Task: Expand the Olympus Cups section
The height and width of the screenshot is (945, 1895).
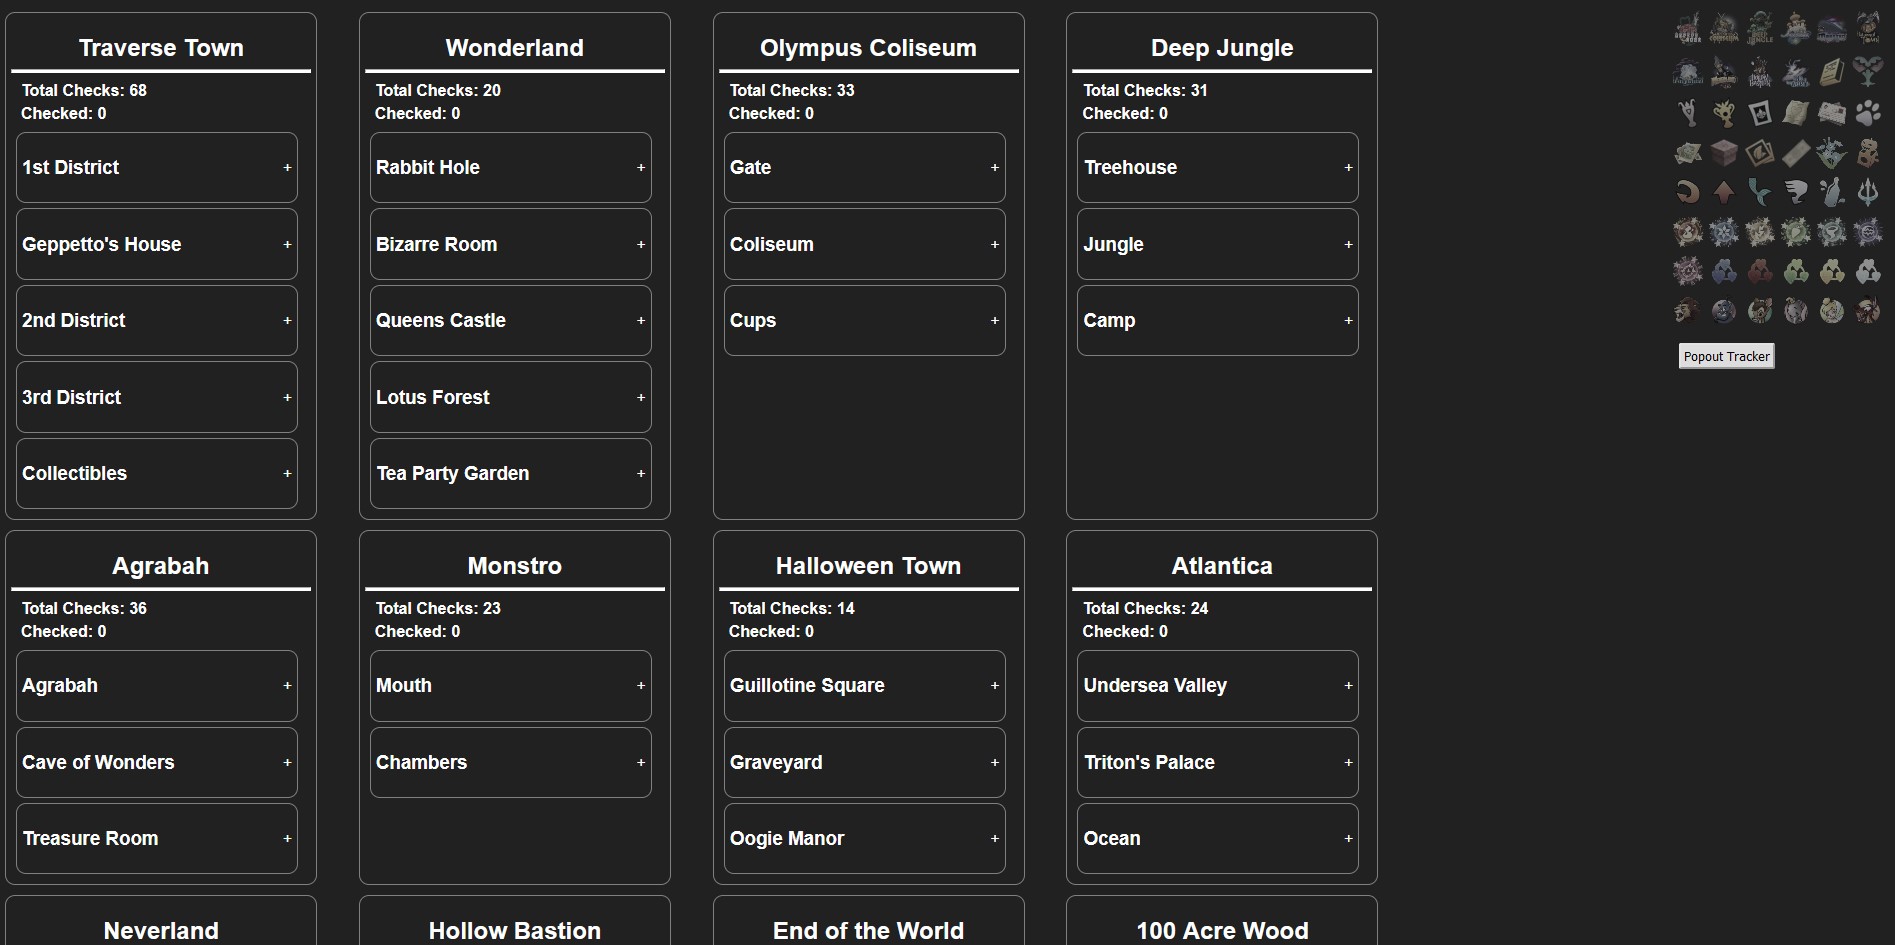Action: [865, 321]
